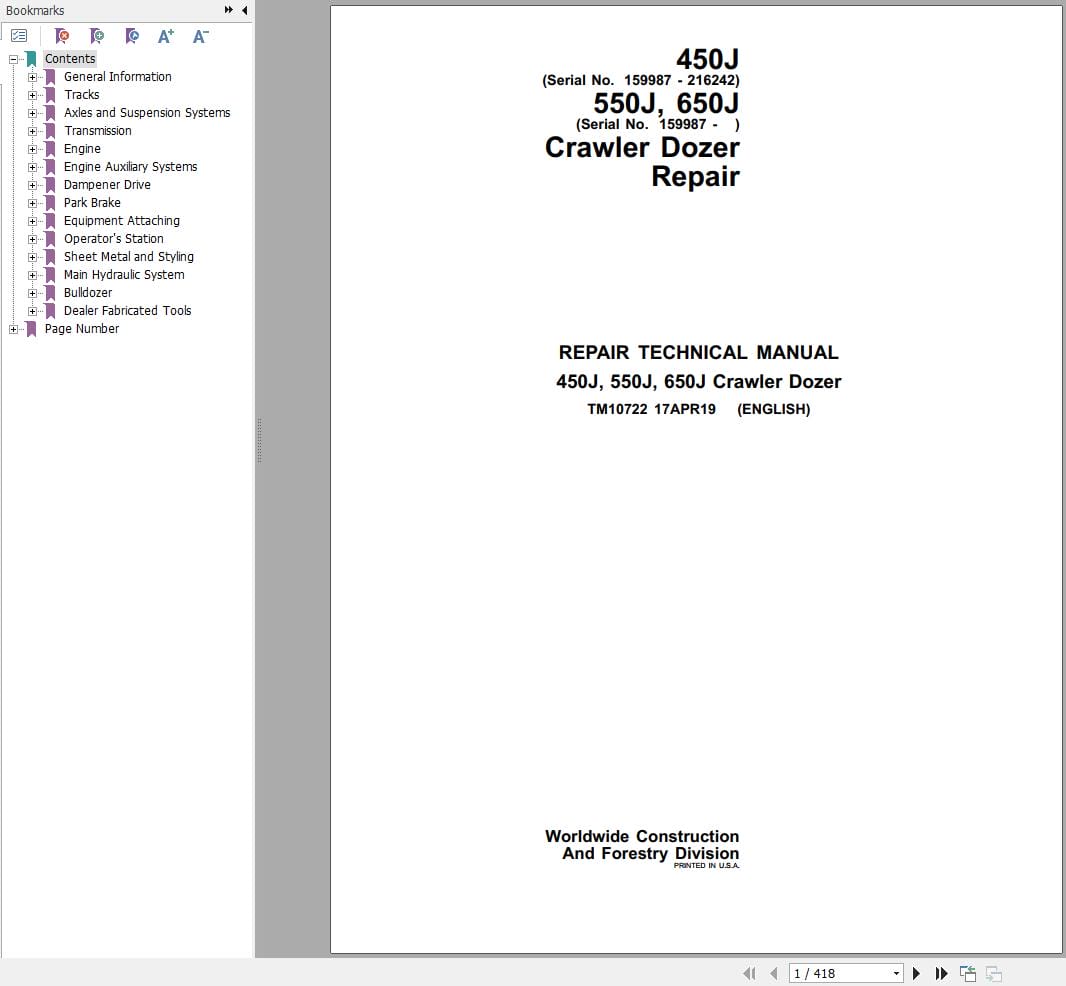1066x986 pixels.
Task: Expand the Equipment Attaching node
Action: pos(32,221)
